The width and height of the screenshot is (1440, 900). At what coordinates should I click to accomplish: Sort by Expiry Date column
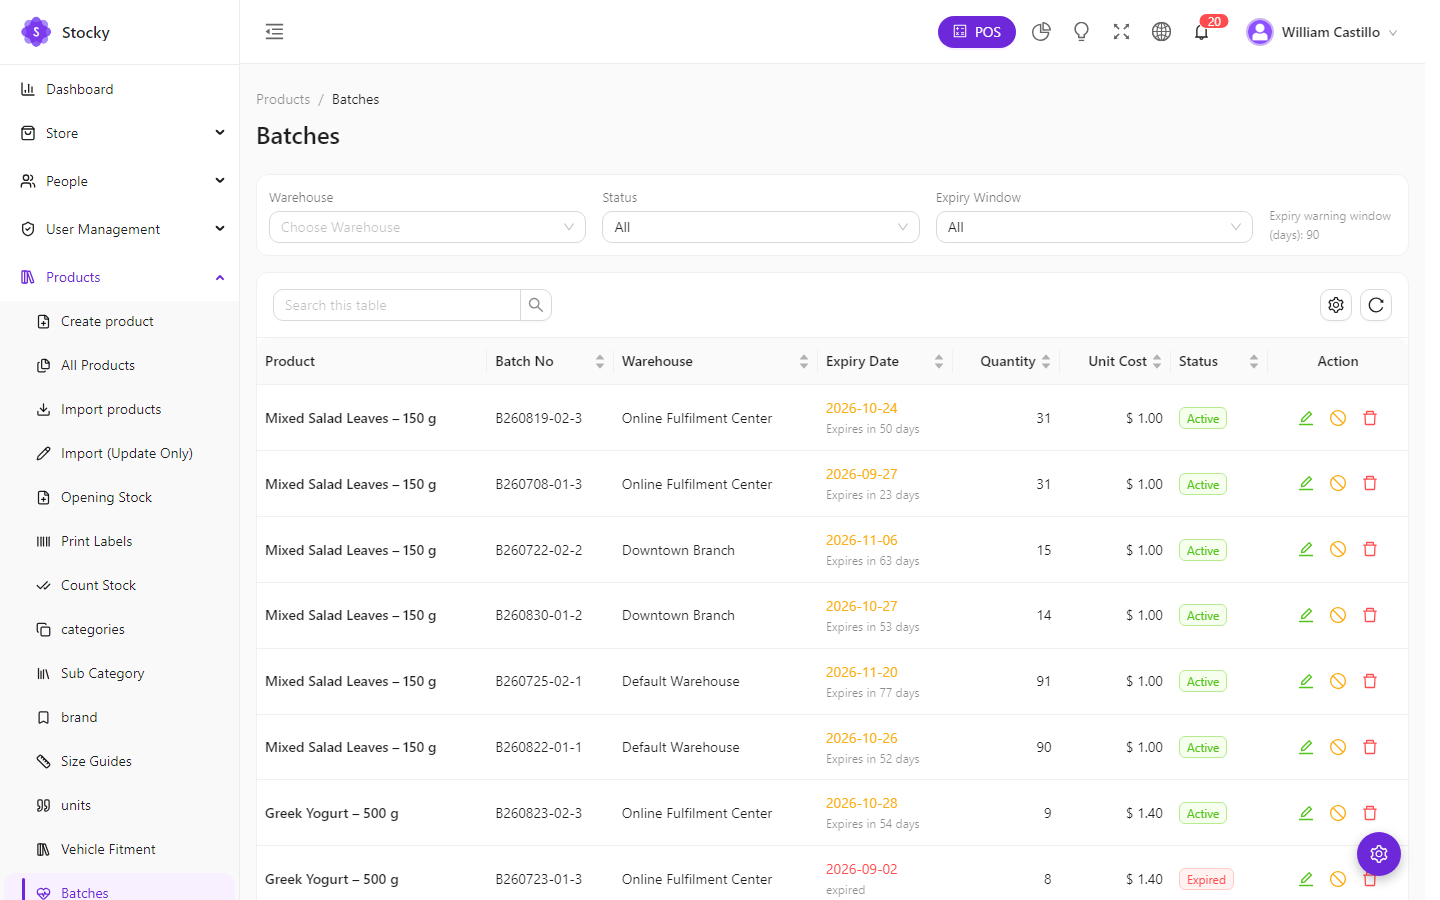tap(885, 361)
